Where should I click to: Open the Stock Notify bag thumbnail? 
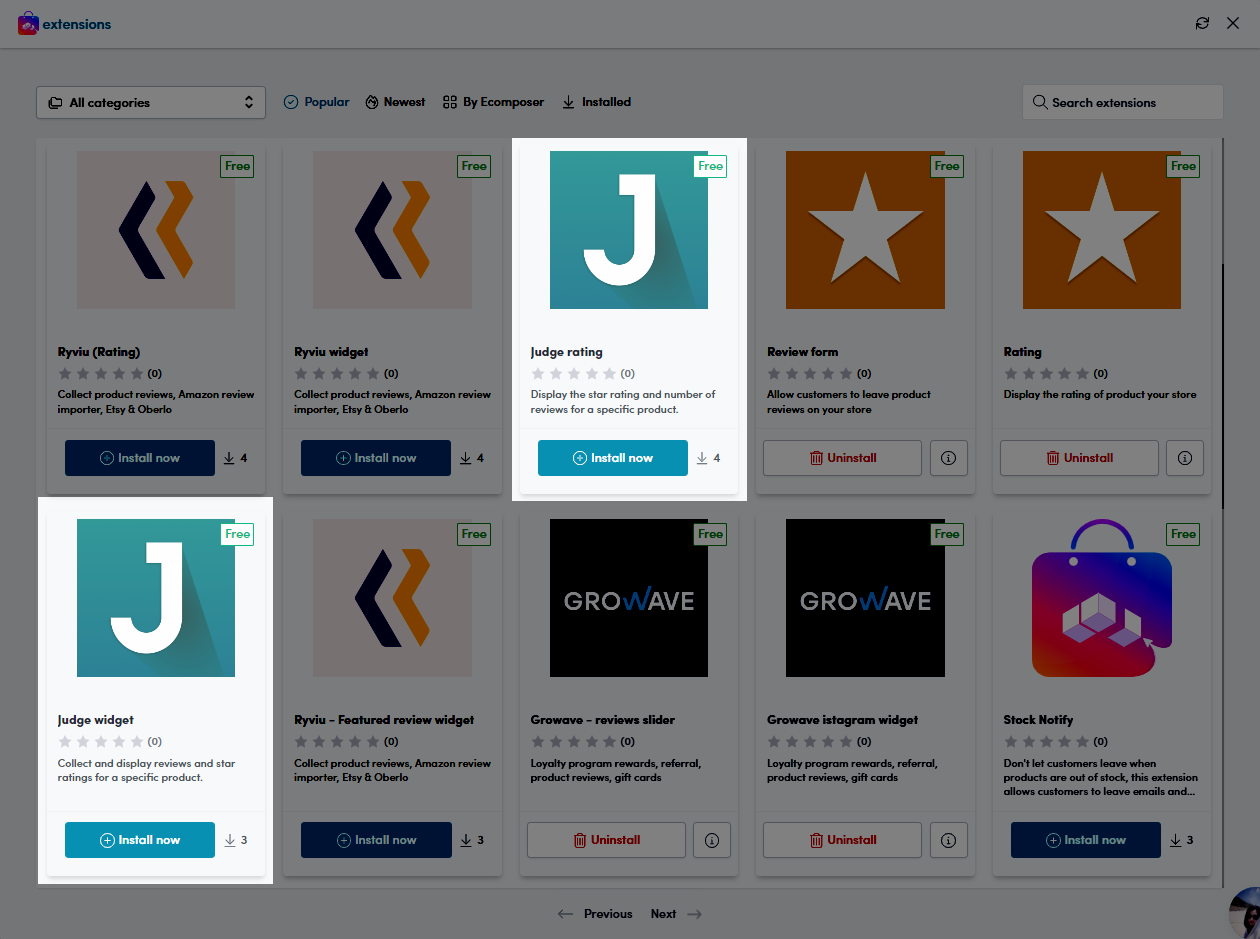1102,598
